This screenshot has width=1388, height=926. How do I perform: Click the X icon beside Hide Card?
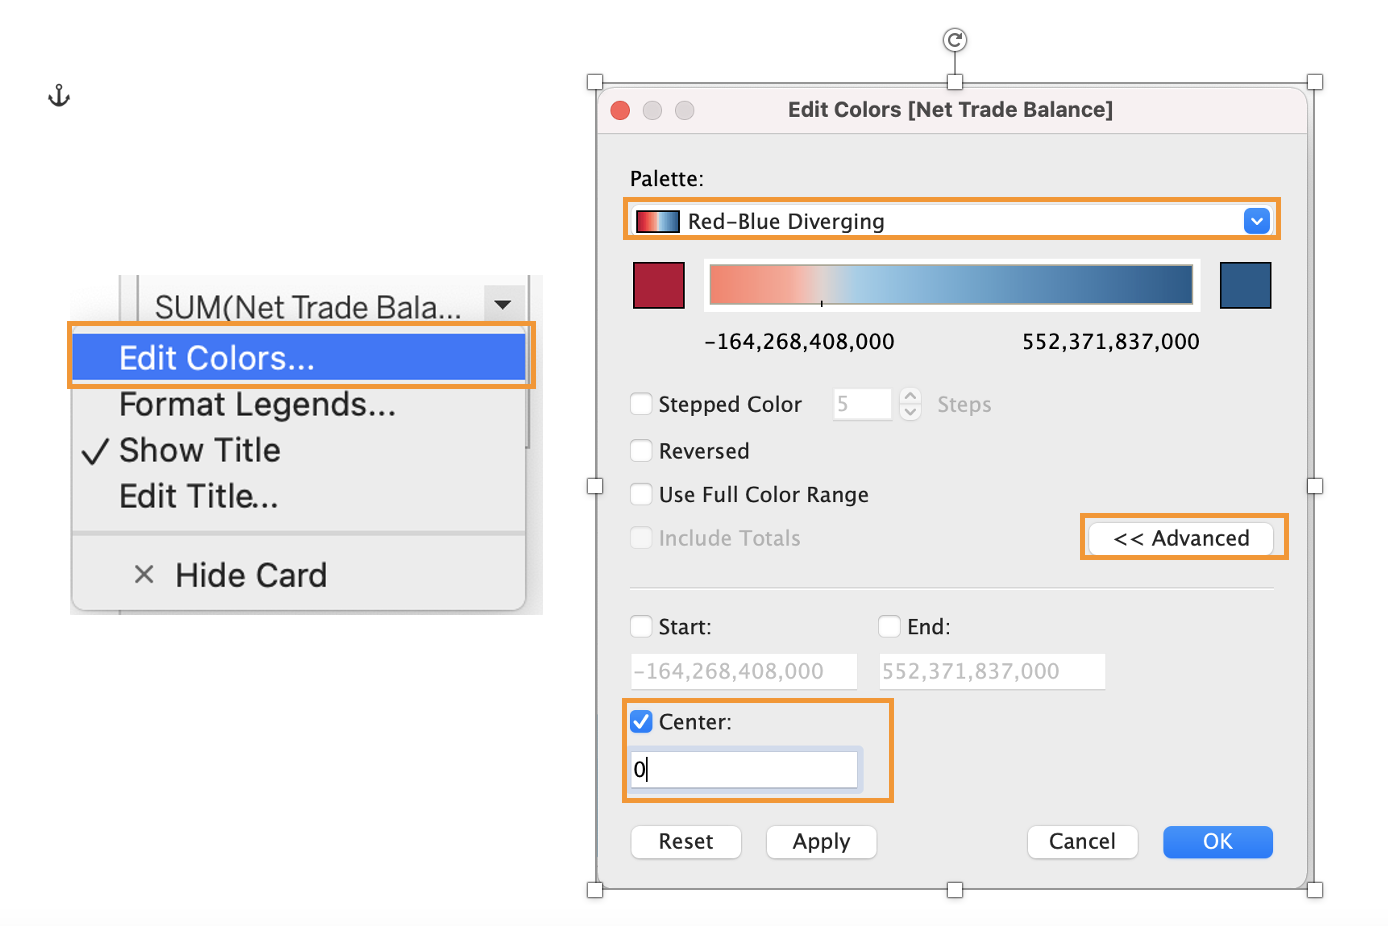coord(144,575)
